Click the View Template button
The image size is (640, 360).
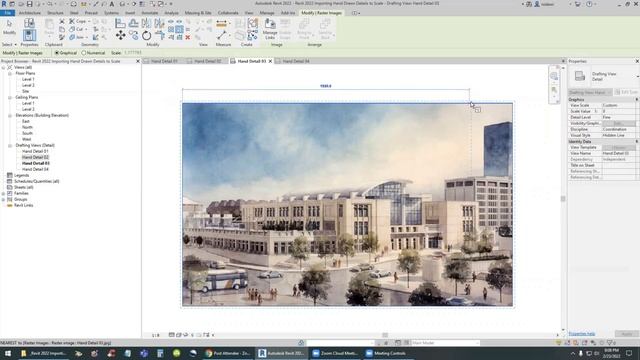click(619, 147)
